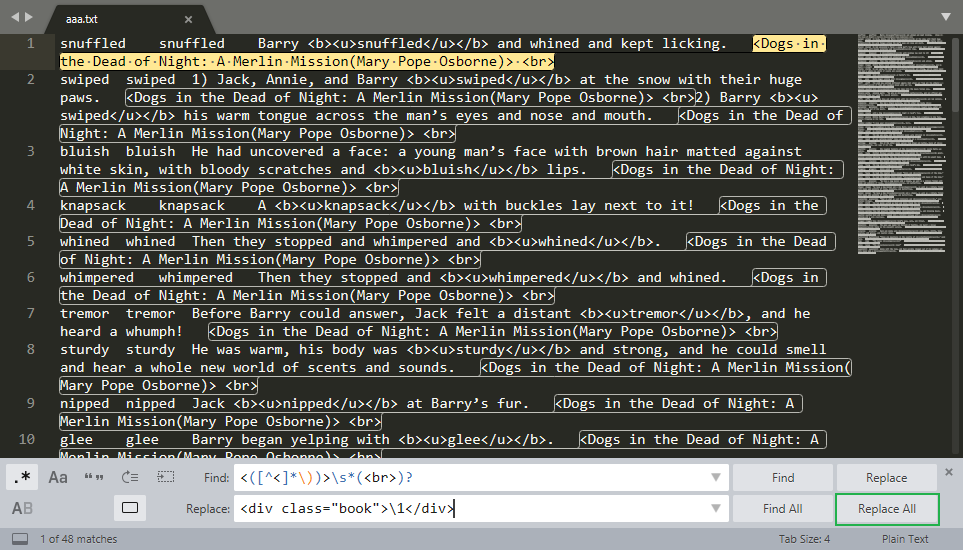Click line number 10 in gutter
The height and width of the screenshot is (550, 963).
click(x=26, y=439)
